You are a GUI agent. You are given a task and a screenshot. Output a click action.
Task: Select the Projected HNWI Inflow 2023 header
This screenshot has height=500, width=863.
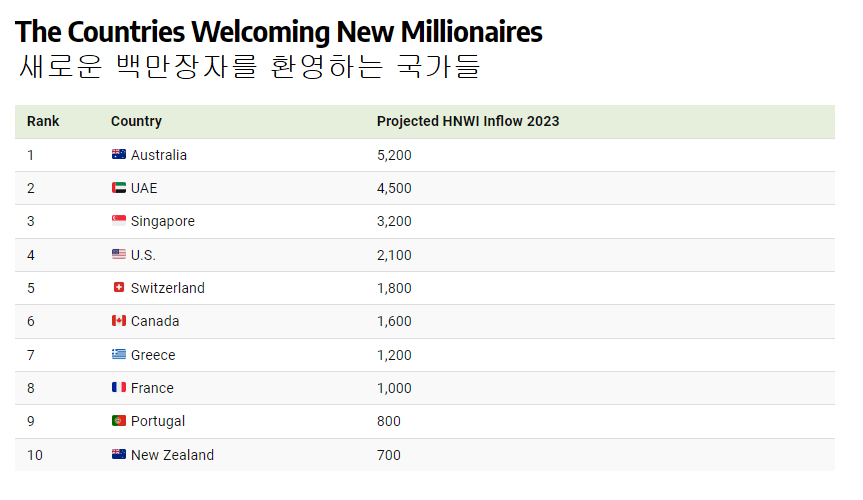(468, 121)
